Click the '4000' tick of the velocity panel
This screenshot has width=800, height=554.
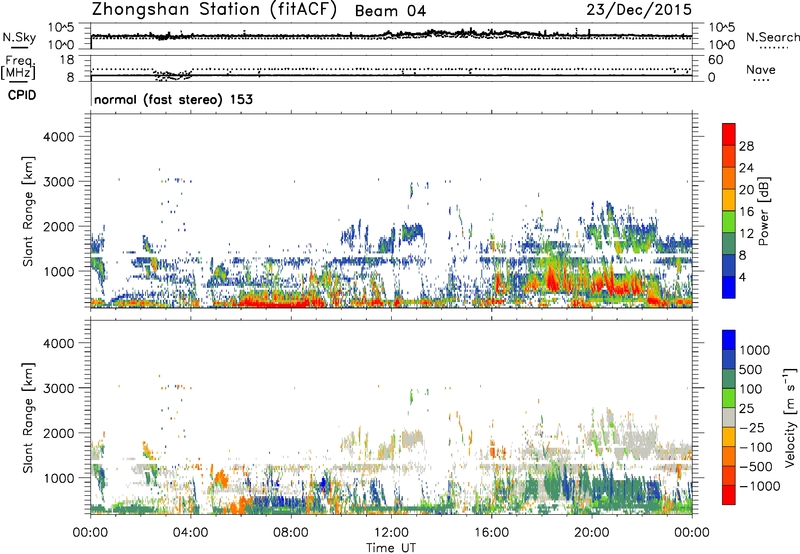59,343
